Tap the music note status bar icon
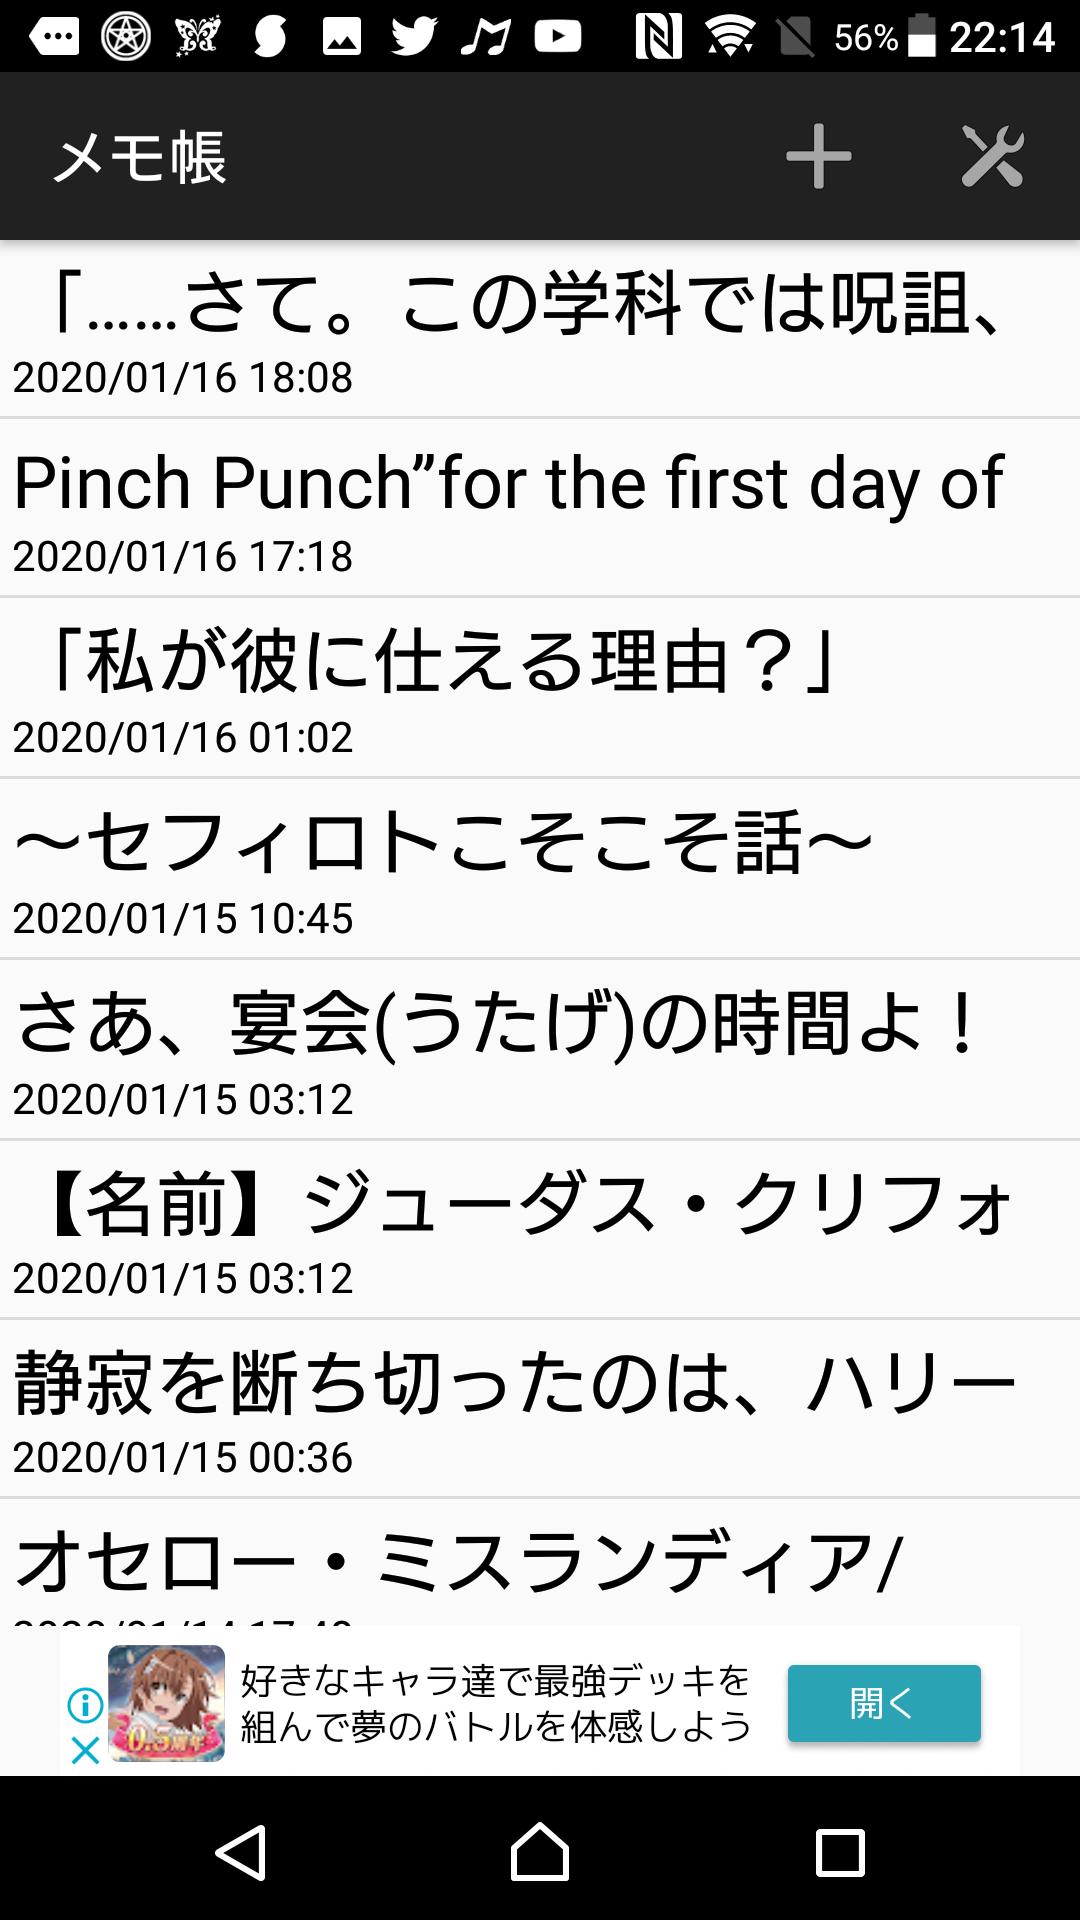 point(485,37)
